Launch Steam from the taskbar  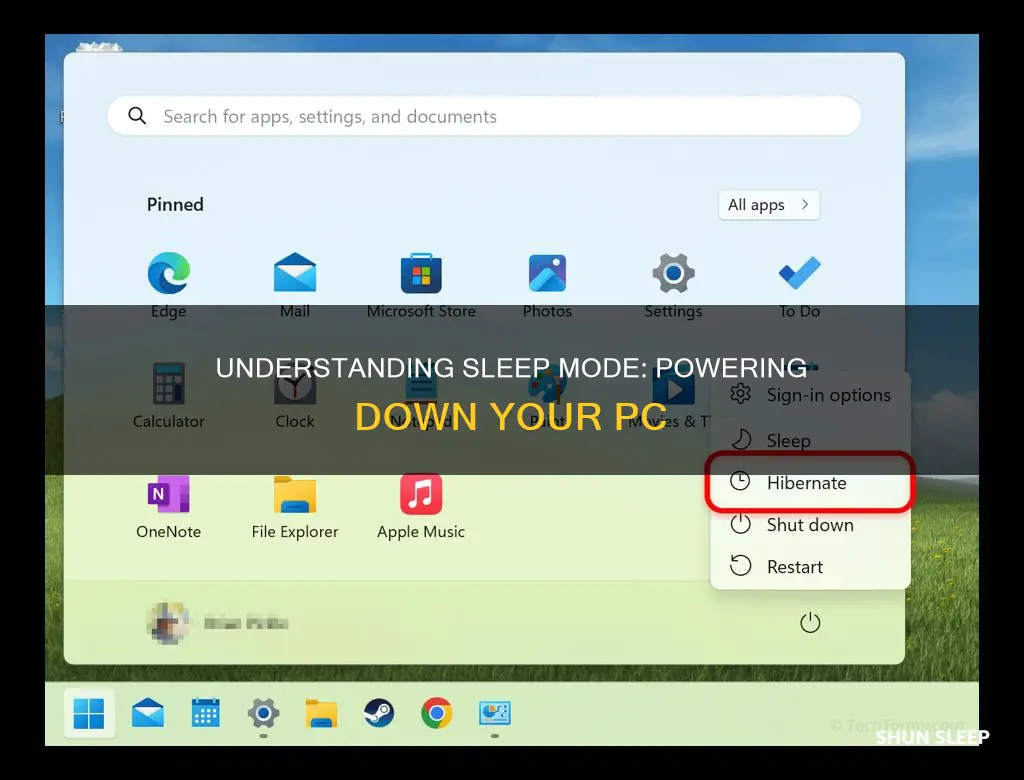379,713
